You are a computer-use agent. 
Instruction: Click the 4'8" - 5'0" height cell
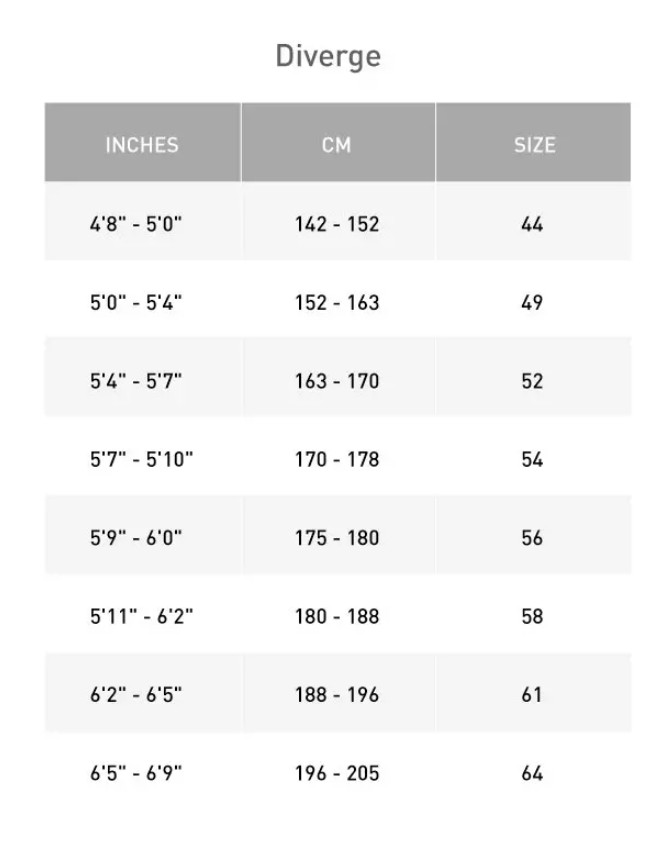pyautogui.click(x=136, y=224)
